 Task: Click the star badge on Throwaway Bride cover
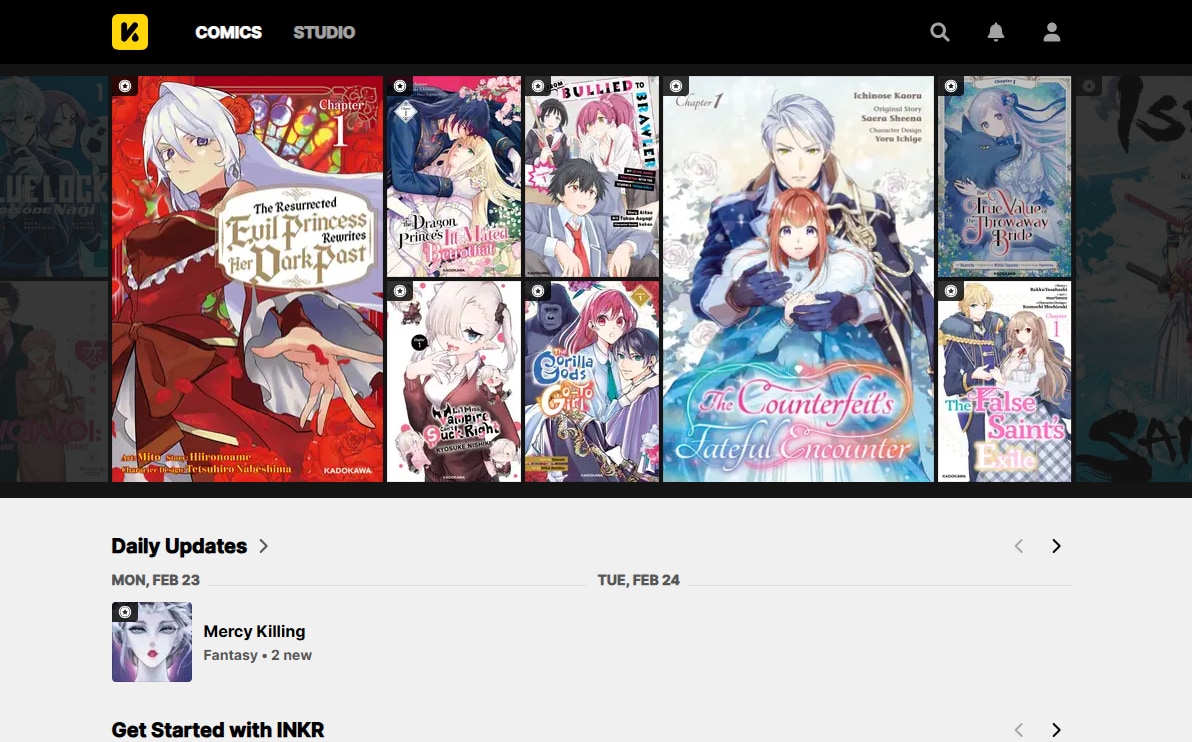point(950,86)
